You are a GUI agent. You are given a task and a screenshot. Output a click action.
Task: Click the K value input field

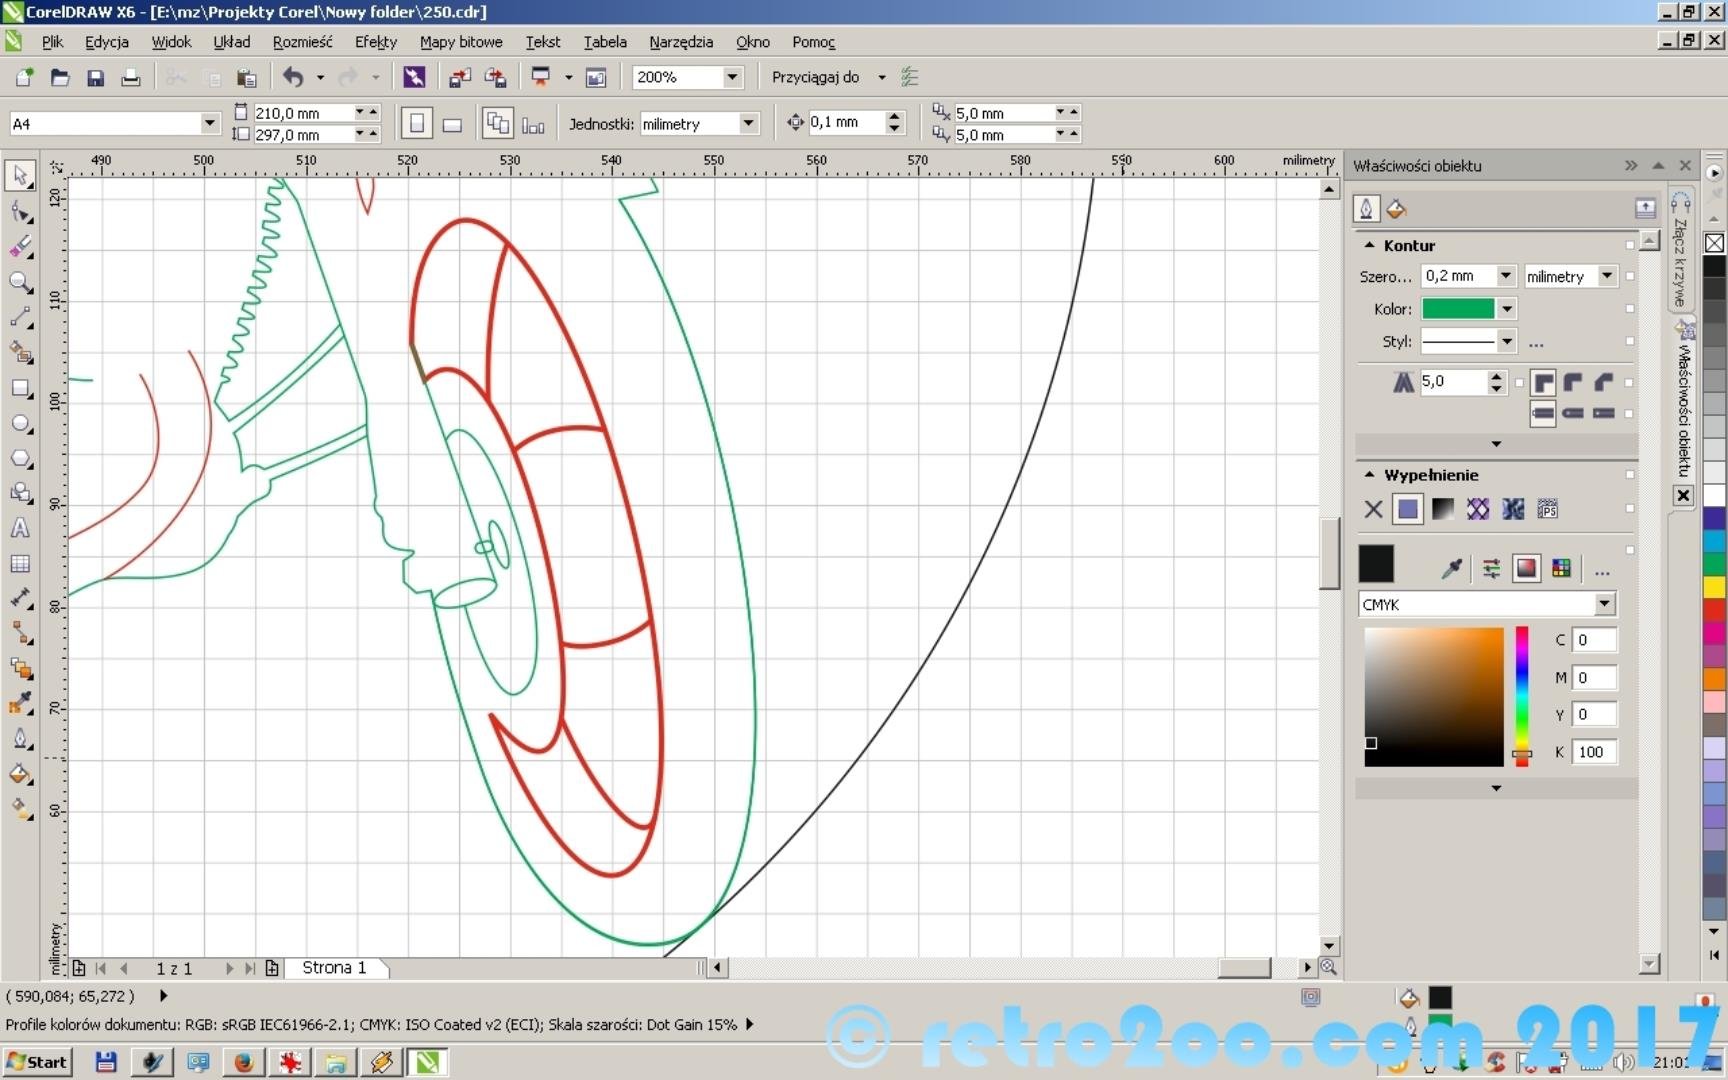[1593, 752]
